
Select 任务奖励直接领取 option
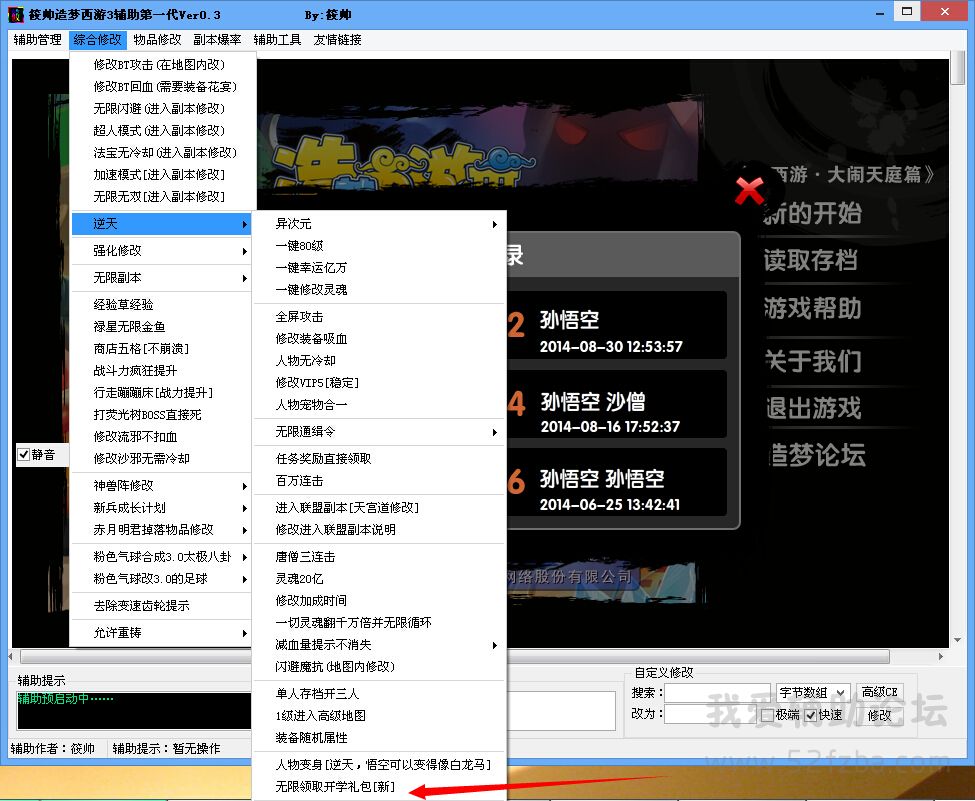click(x=379, y=459)
